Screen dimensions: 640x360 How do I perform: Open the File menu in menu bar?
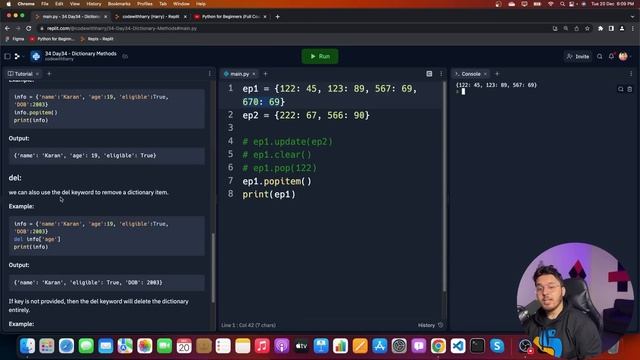[x=45, y=4]
